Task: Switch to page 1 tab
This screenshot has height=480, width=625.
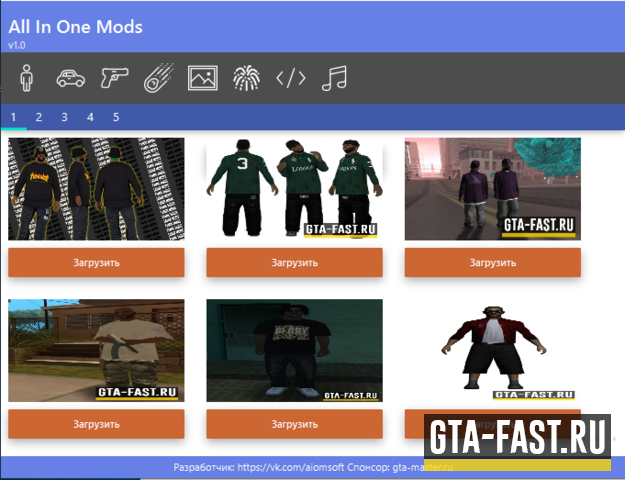Action: point(13,117)
